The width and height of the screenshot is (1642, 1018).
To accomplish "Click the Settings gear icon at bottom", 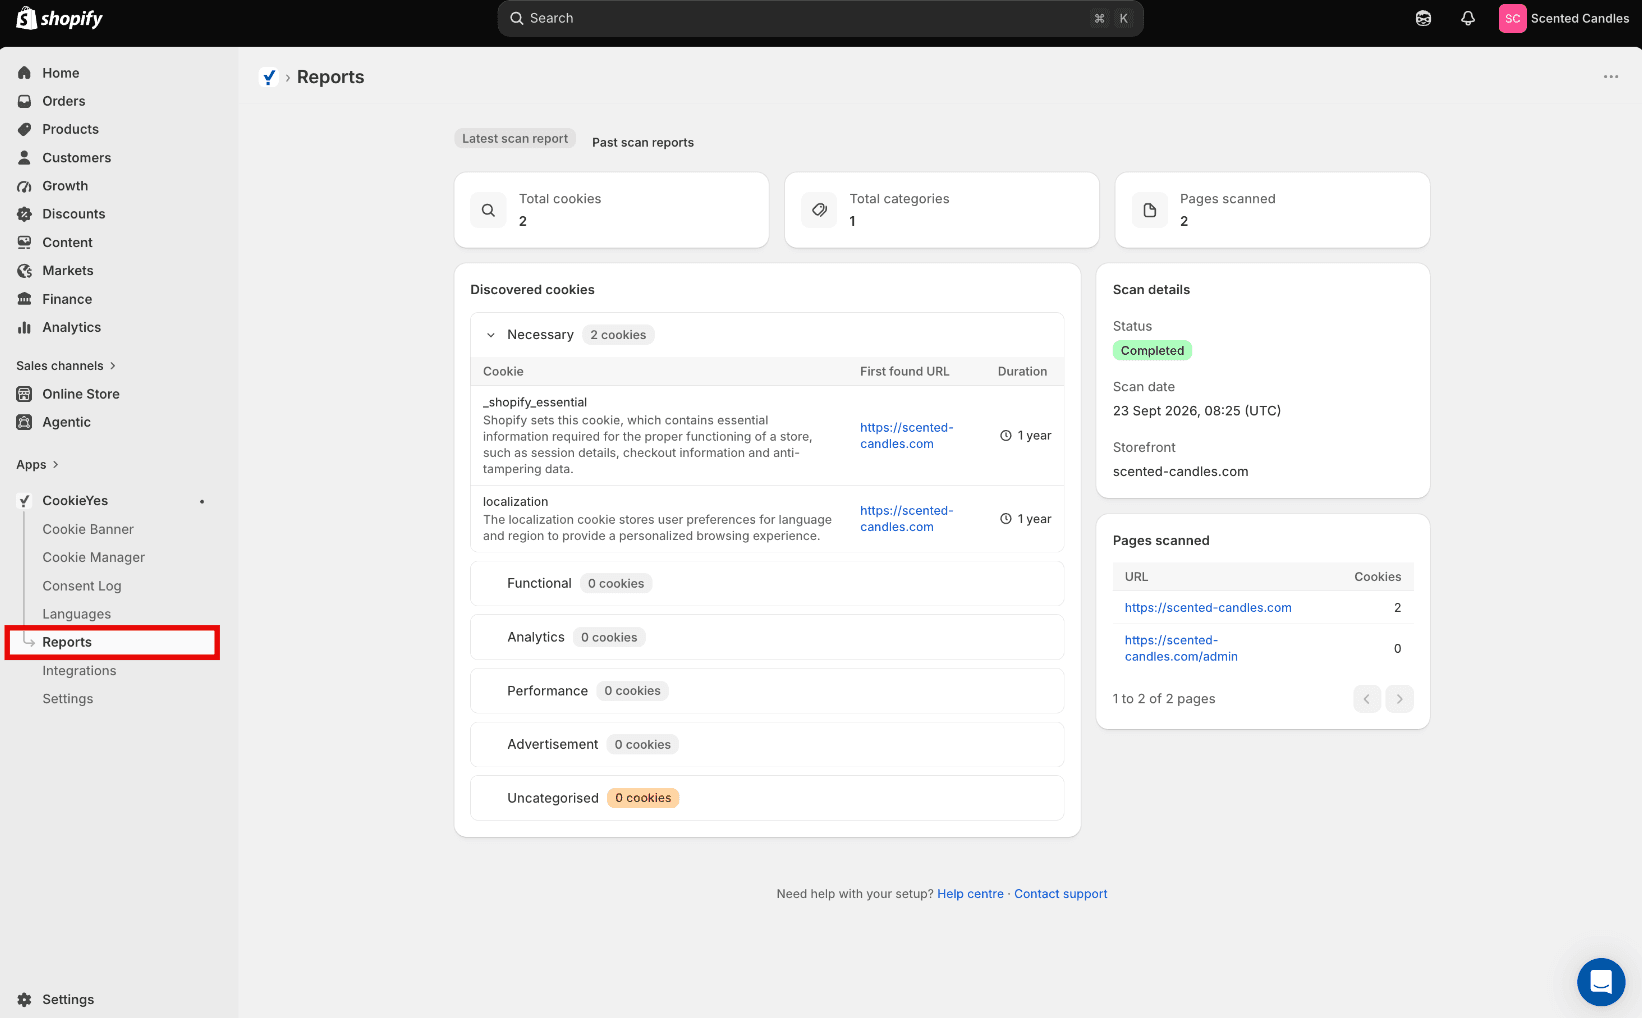I will point(25,1000).
